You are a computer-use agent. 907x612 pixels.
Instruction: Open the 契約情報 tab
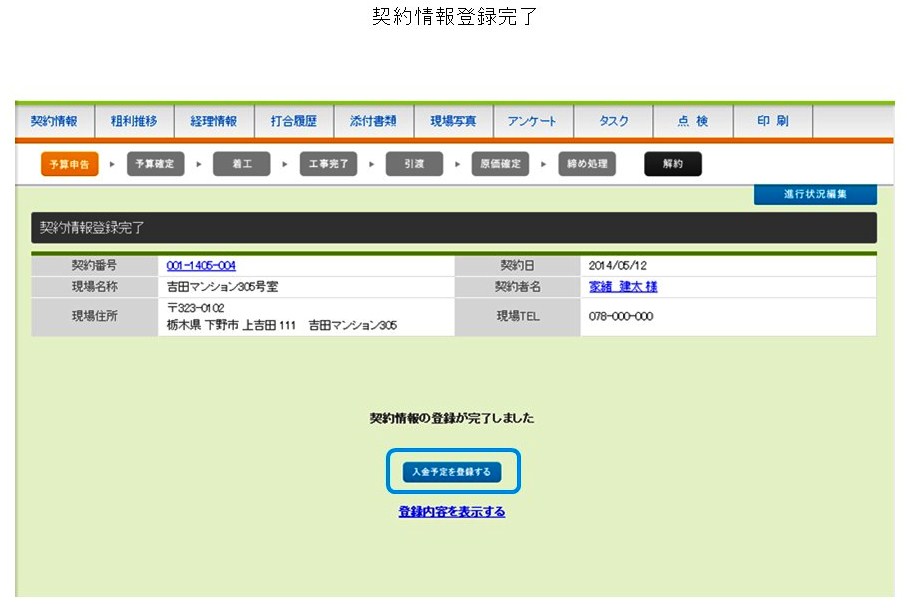[x=54, y=121]
